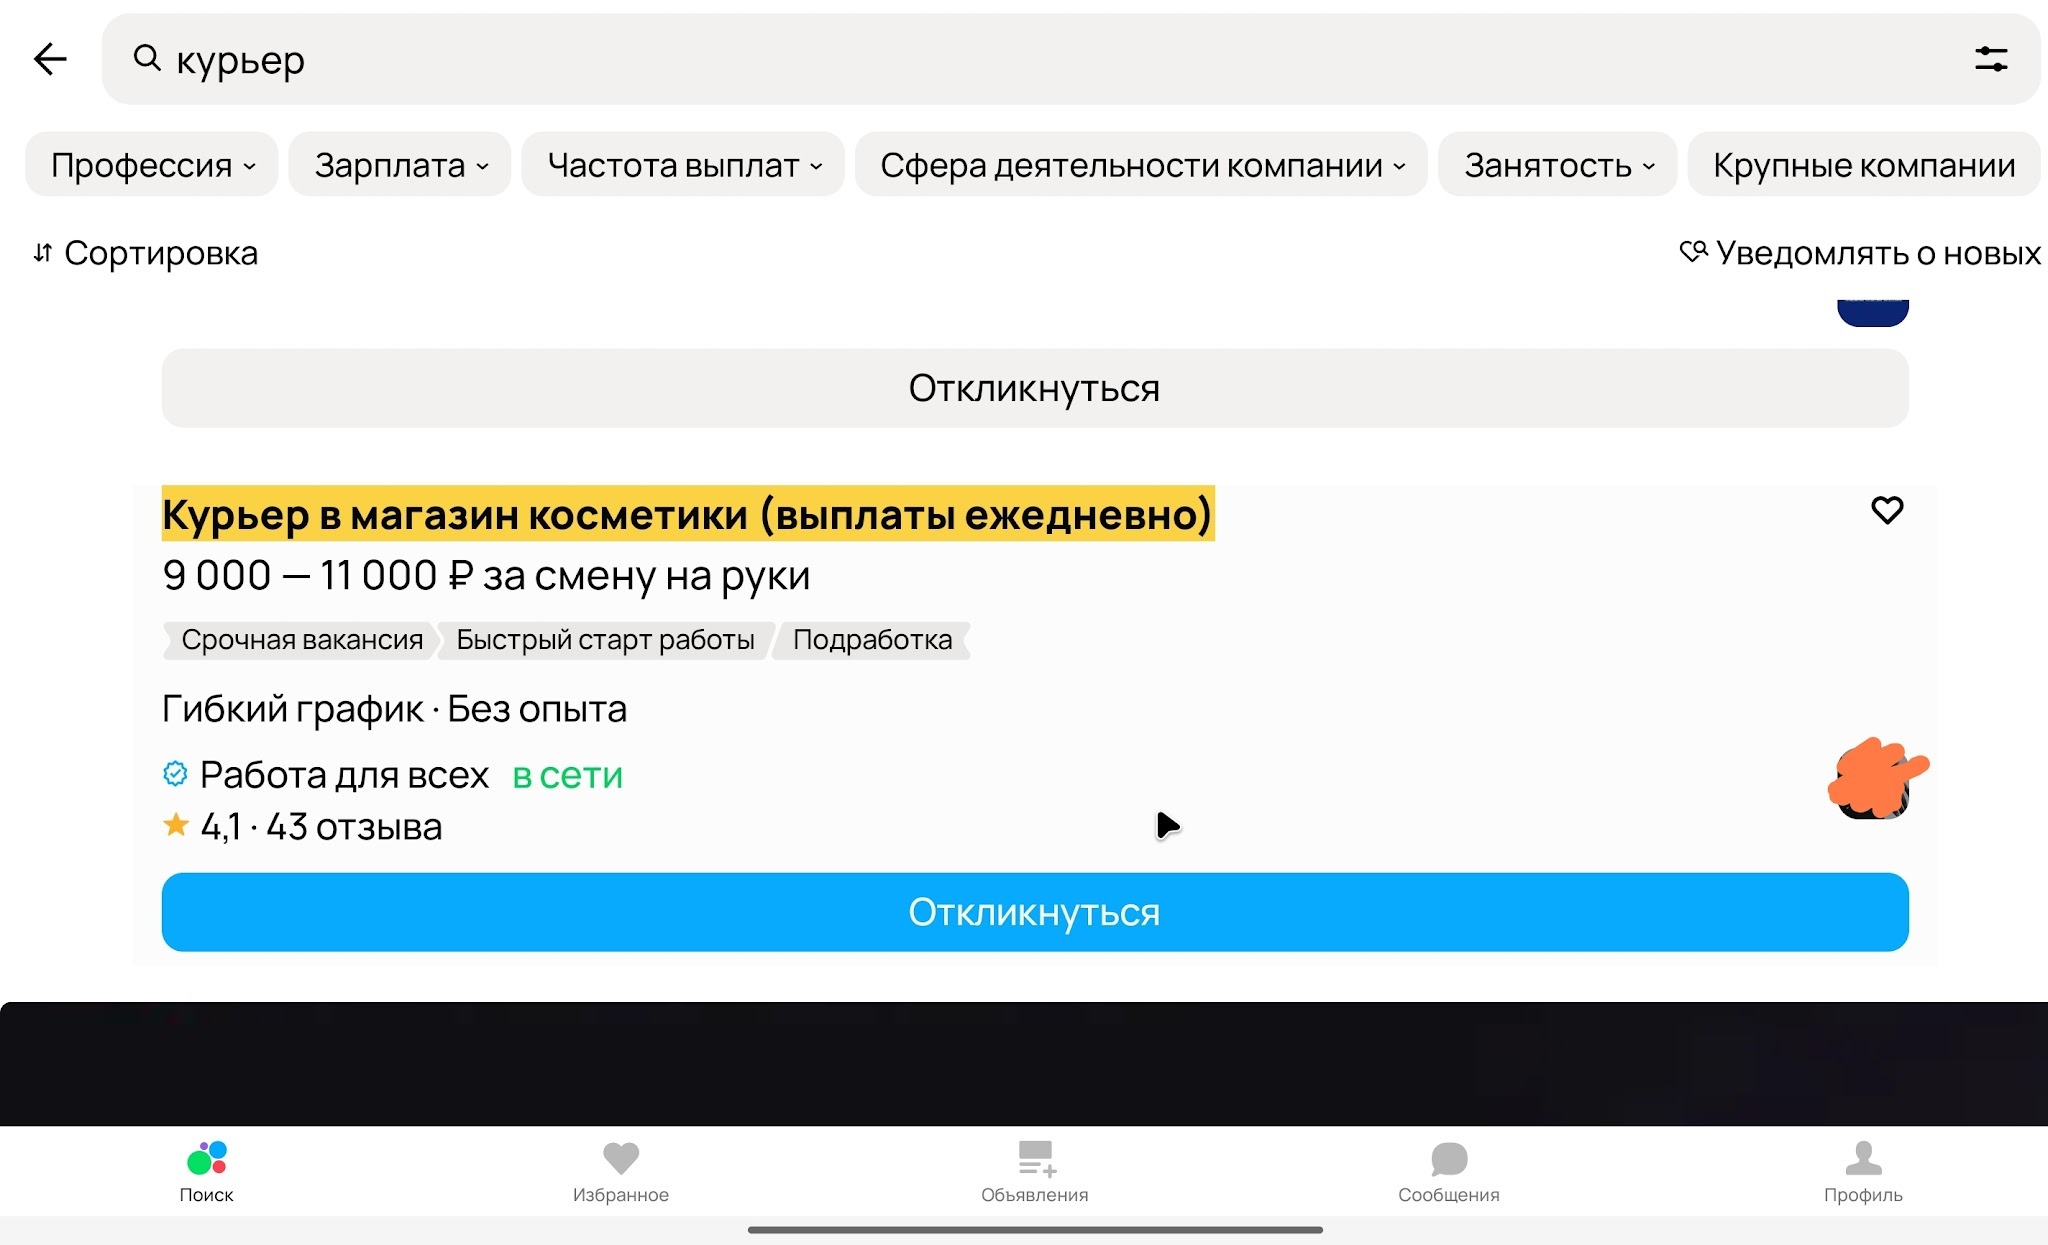Open the Зарплата filter options
This screenshot has width=2048, height=1245.
pos(399,164)
